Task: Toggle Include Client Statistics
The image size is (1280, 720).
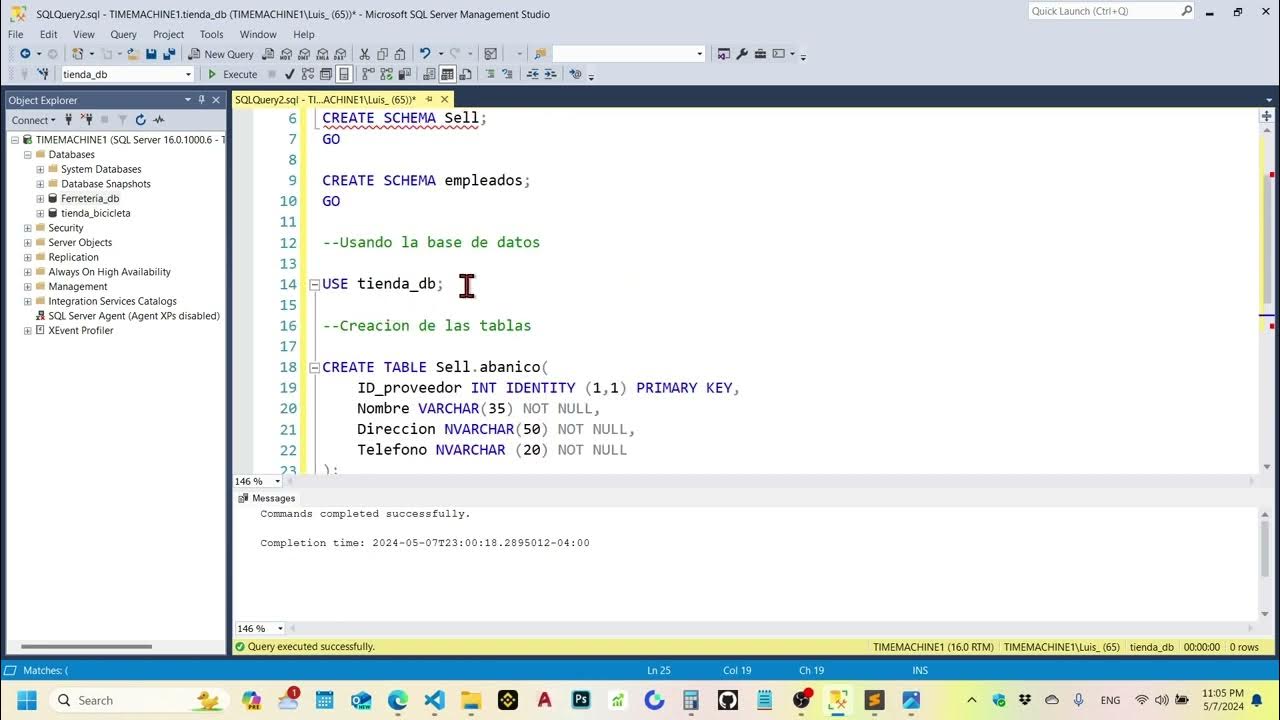Action: pyautogui.click(x=404, y=74)
